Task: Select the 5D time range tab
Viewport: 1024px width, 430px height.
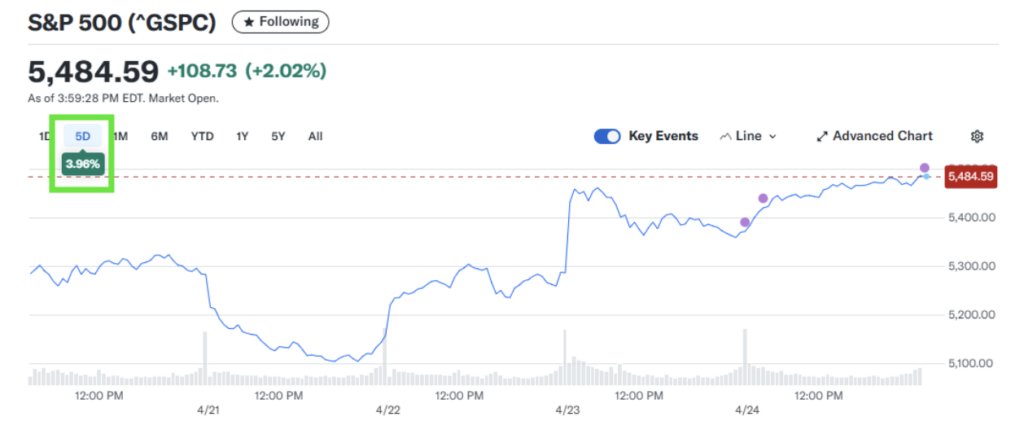Action: tap(82, 137)
